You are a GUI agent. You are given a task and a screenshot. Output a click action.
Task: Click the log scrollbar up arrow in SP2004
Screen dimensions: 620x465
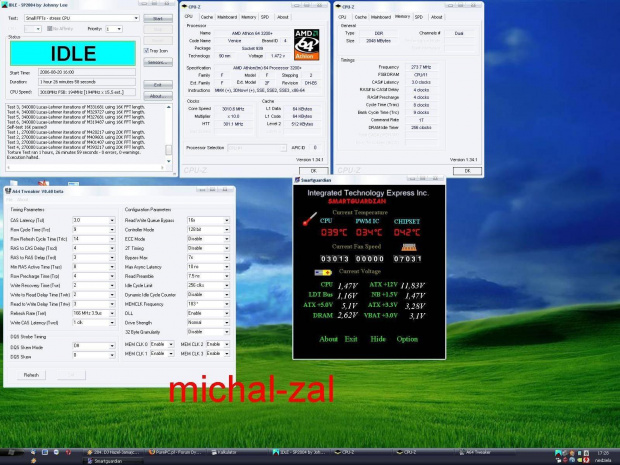[x=169, y=107]
